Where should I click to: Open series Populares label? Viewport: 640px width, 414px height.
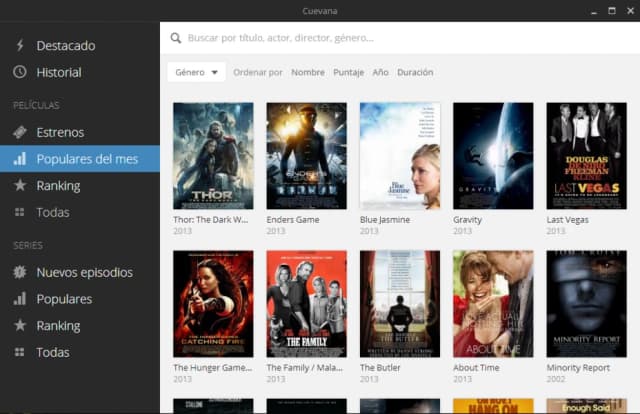tap(64, 299)
